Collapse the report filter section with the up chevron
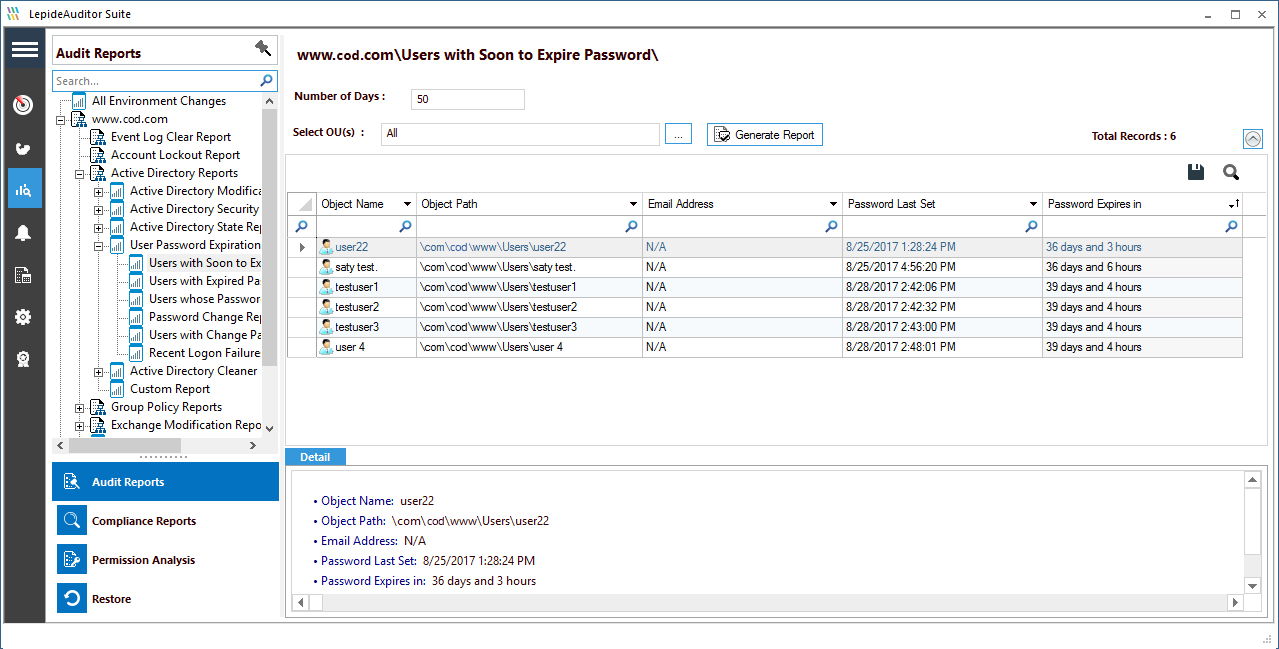This screenshot has height=649, width=1279. click(1252, 139)
